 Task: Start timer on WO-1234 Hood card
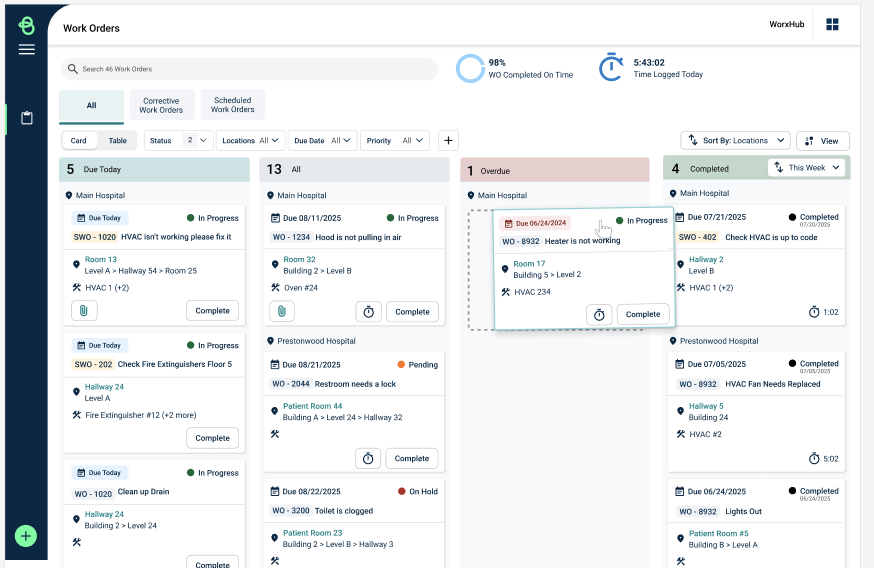(368, 312)
